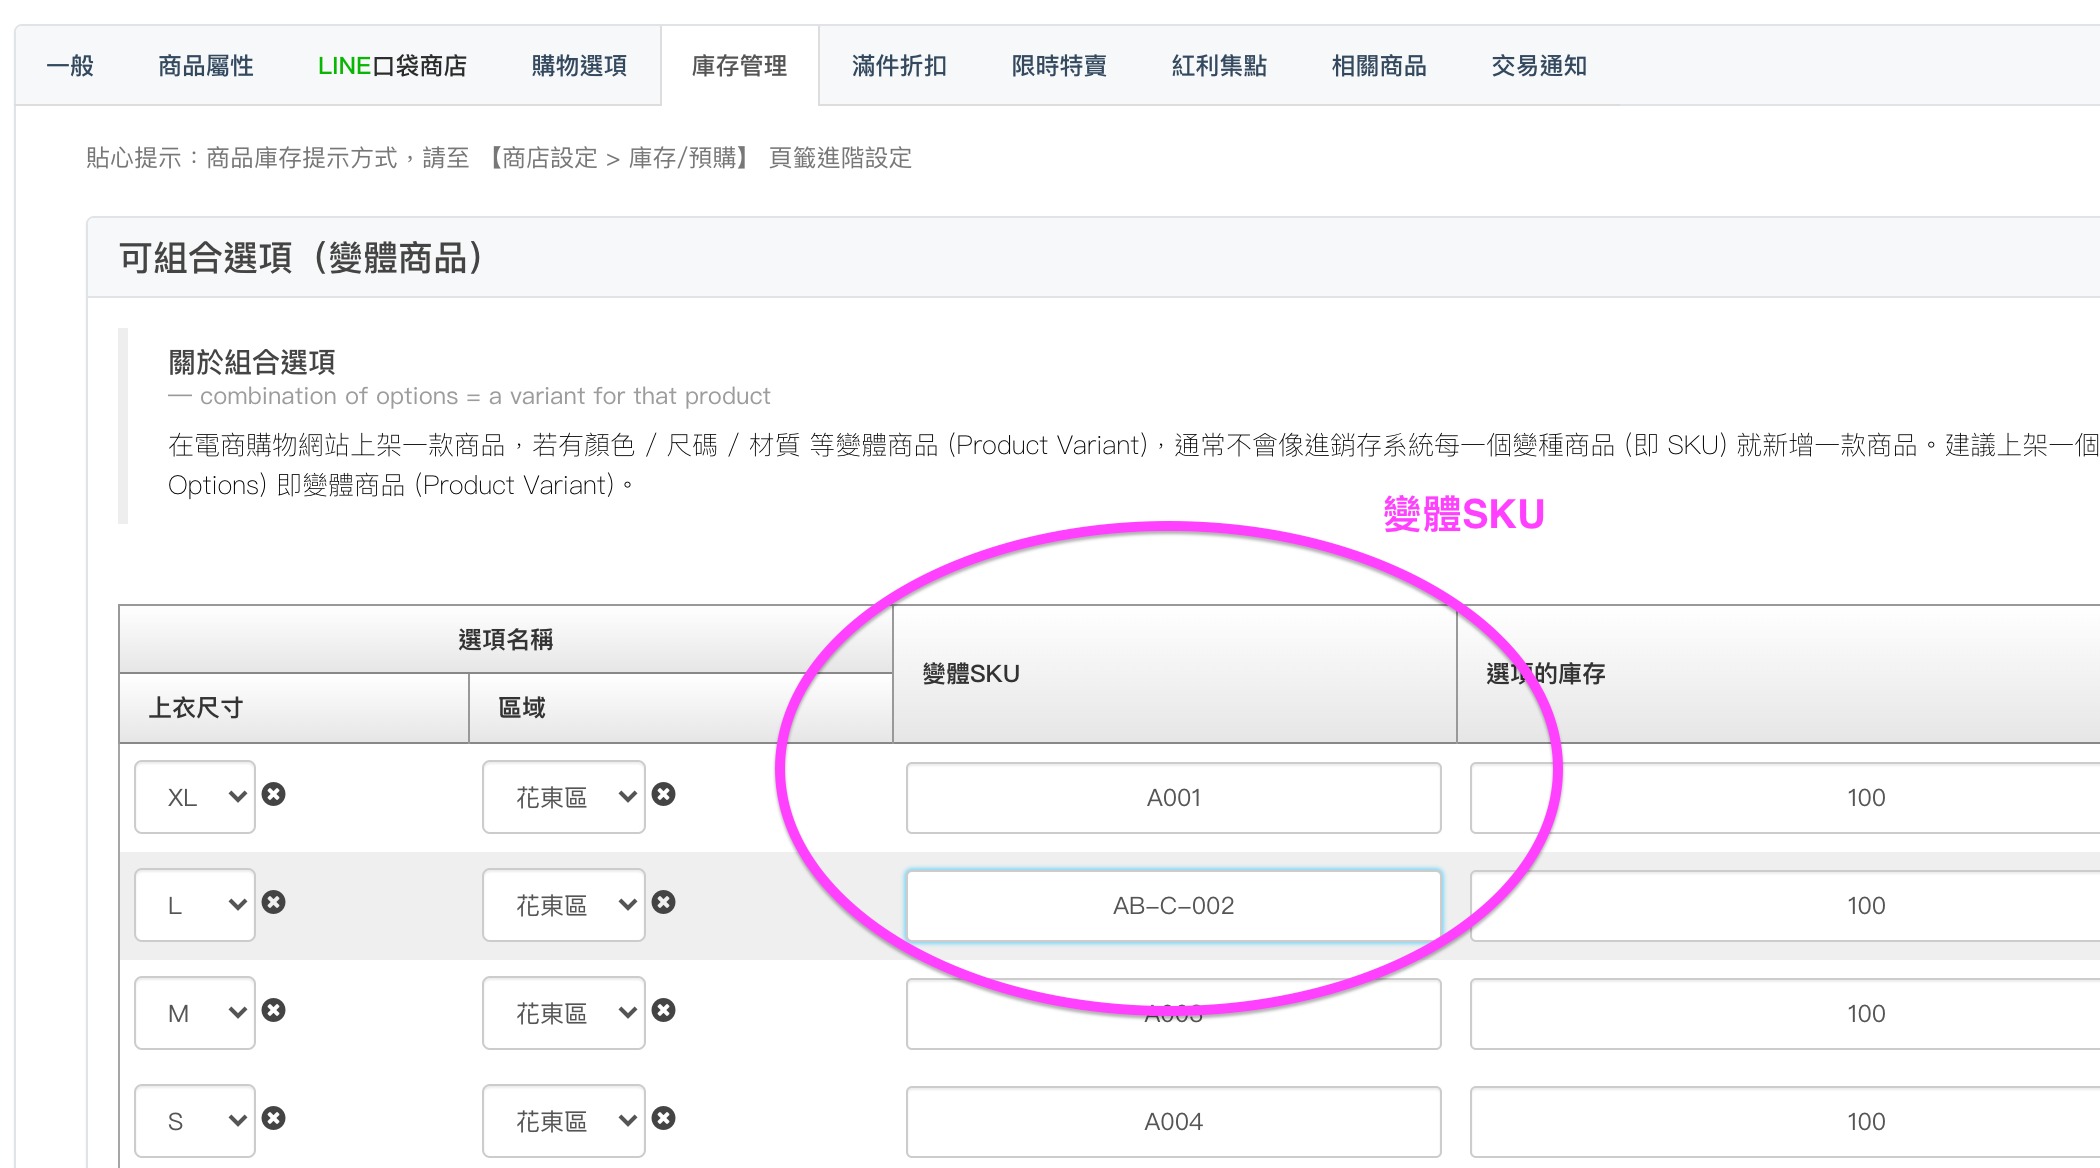Click stock field 100 in XL row
This screenshot has height=1168, width=2100.
coord(1785,798)
